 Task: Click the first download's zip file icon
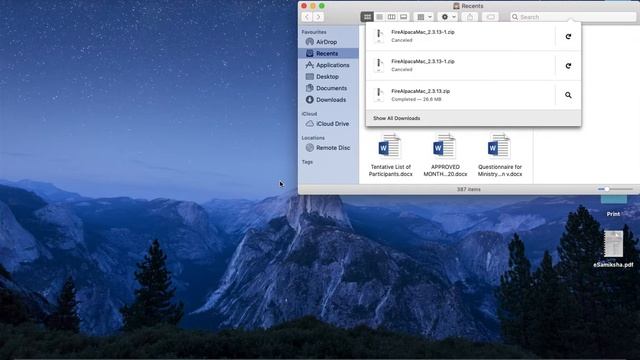pyautogui.click(x=379, y=36)
